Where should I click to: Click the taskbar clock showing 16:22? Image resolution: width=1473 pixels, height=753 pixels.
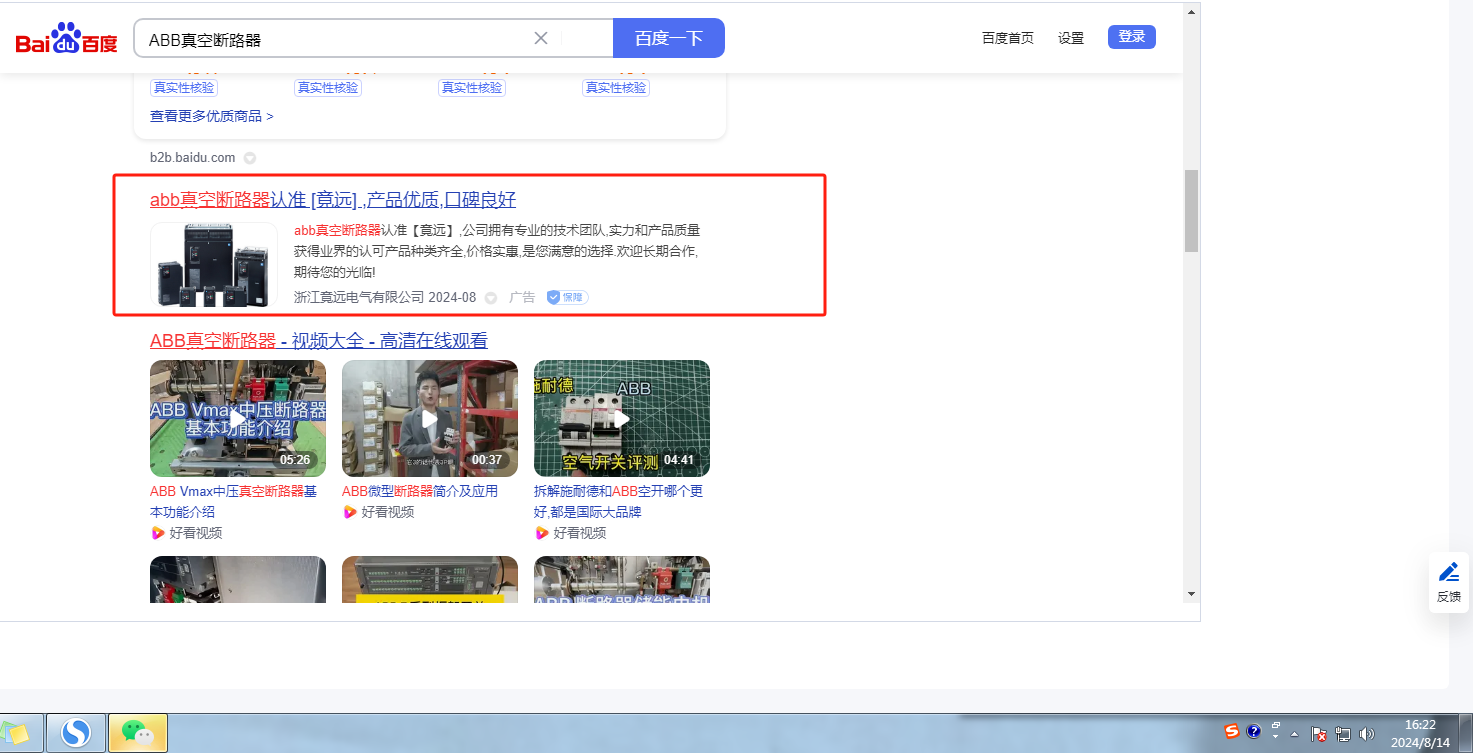tap(1420, 734)
